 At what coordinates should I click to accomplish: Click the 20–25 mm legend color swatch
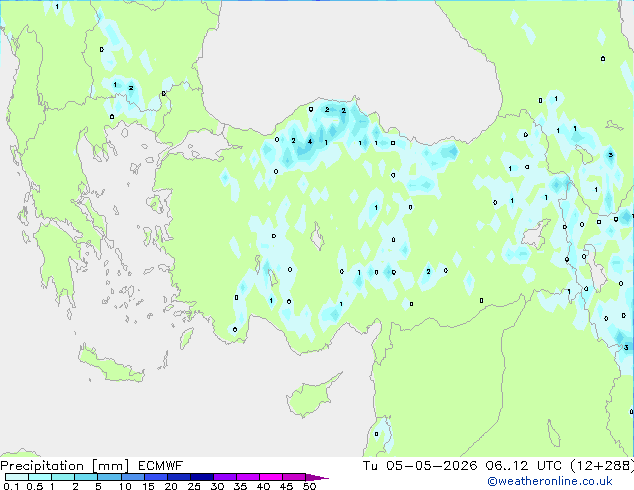coord(178,477)
